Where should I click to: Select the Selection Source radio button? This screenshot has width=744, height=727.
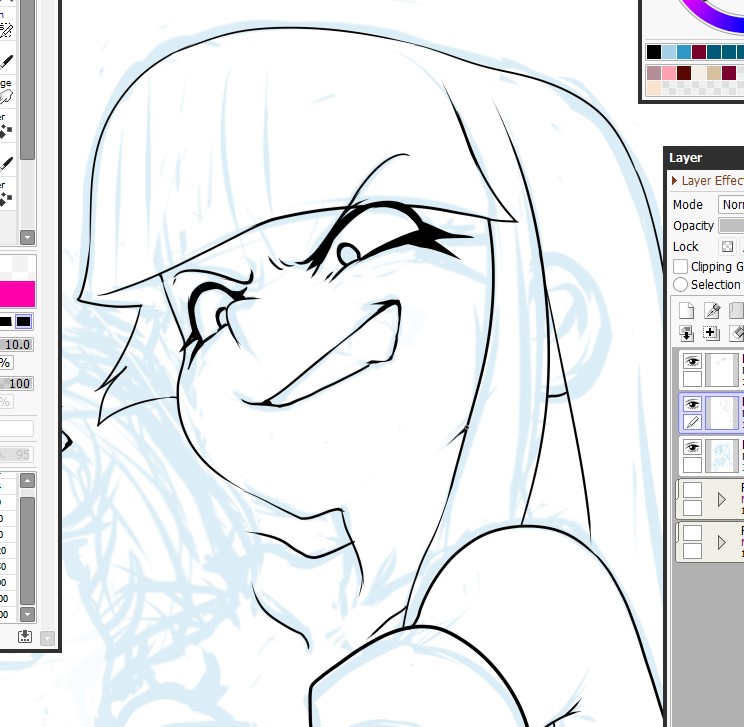coord(680,284)
